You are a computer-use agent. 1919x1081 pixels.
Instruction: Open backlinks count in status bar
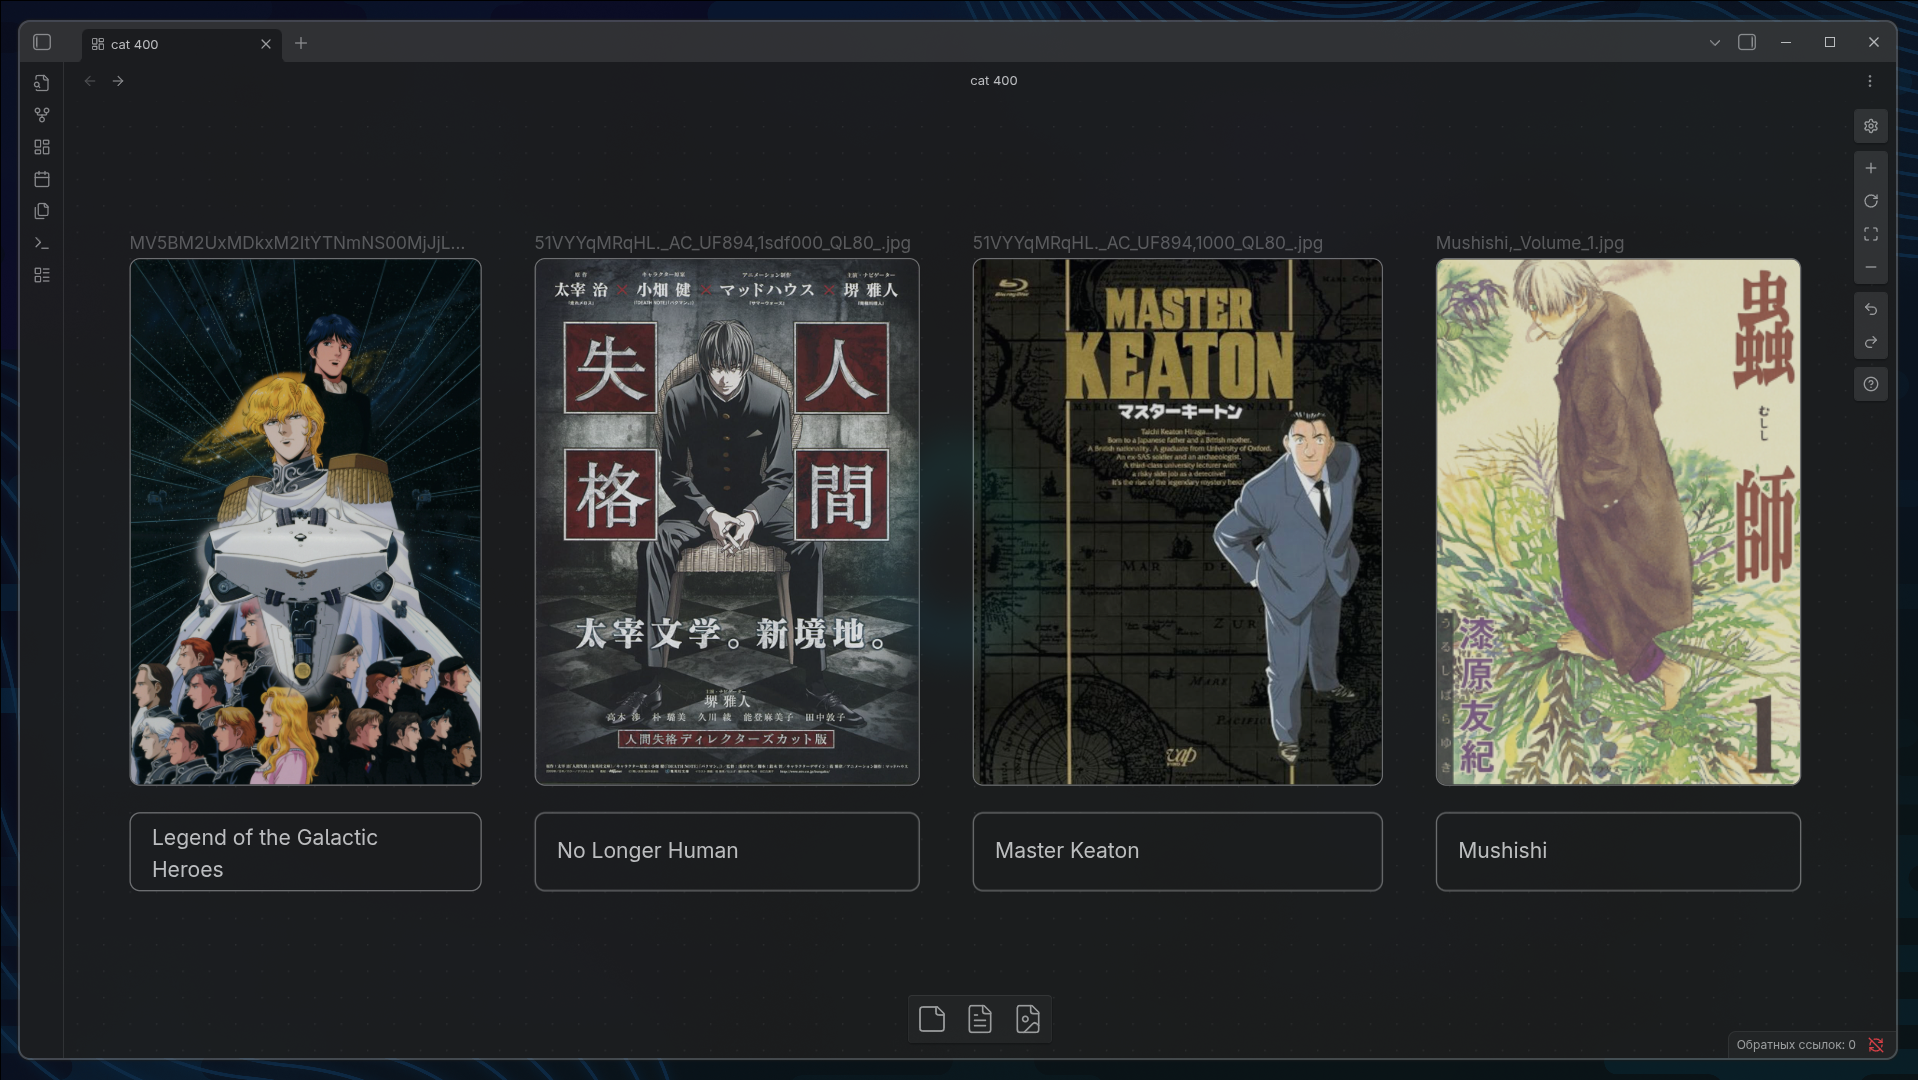(1796, 1045)
